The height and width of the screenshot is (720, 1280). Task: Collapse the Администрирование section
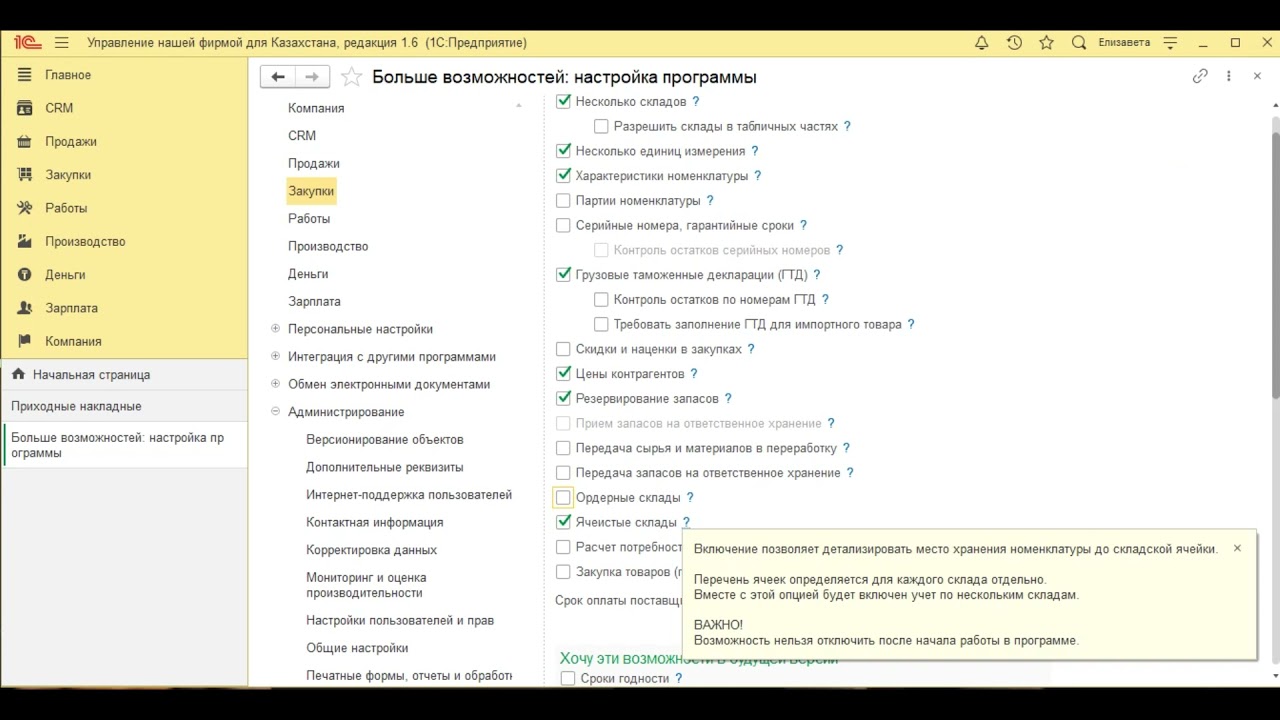coord(275,411)
